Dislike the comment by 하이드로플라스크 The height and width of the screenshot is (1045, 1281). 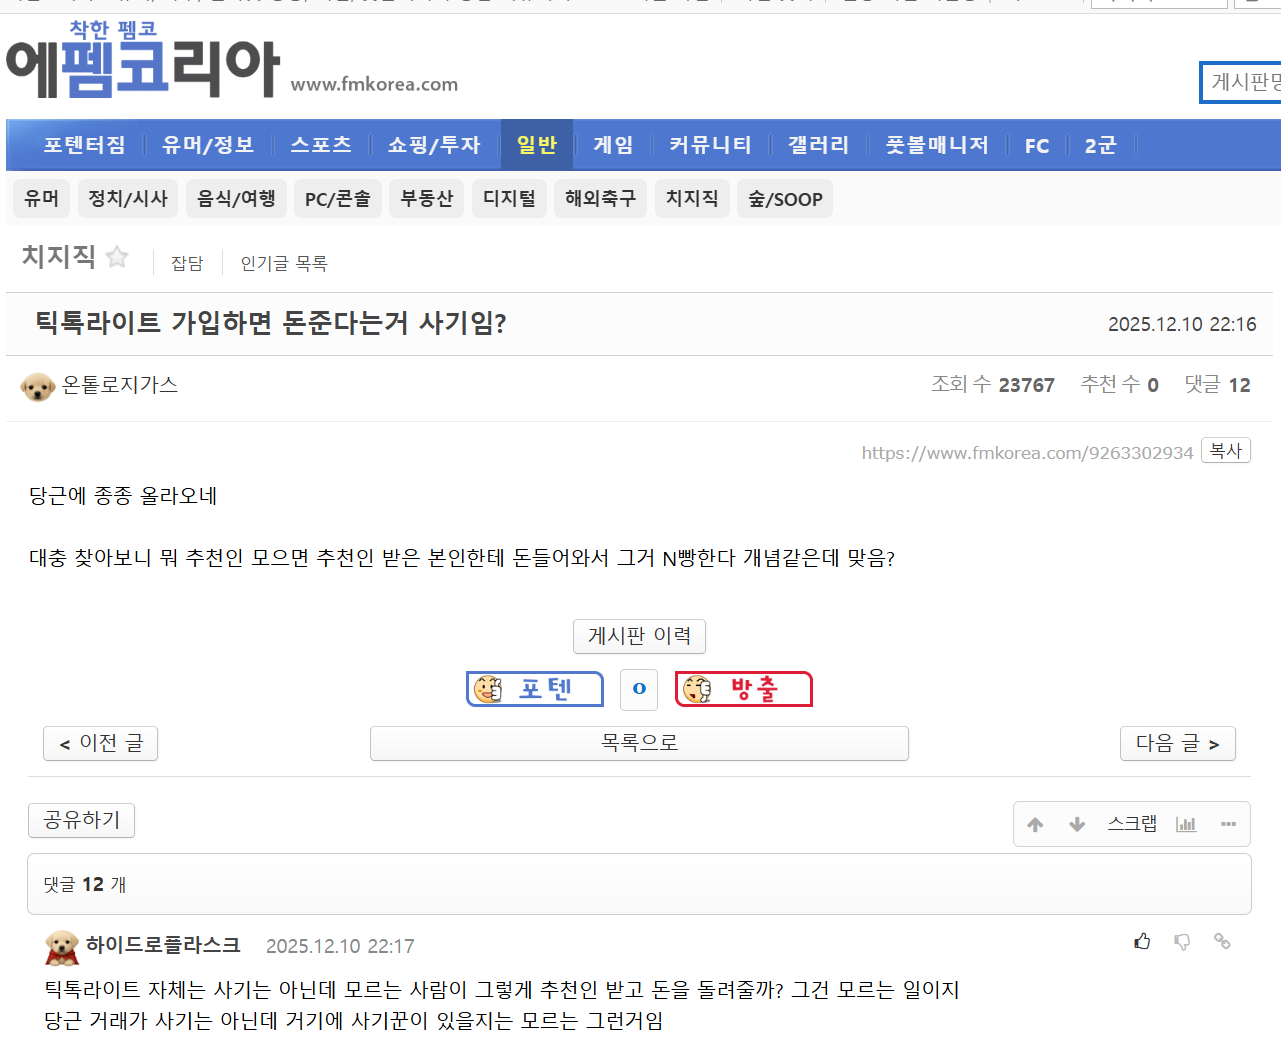1182,942
